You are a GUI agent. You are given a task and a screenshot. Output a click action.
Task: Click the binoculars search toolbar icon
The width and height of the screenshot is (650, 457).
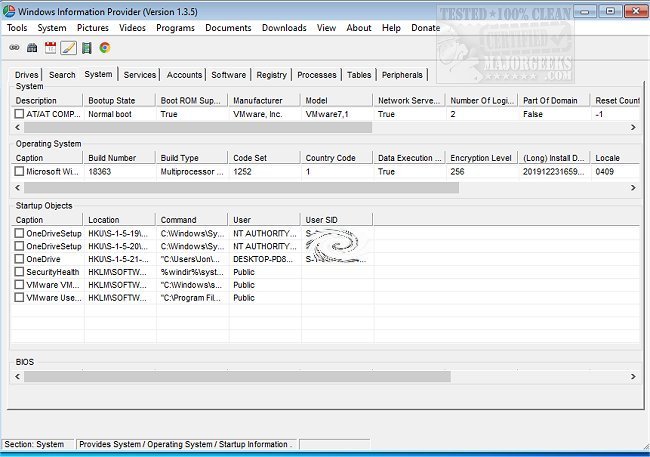tap(32, 48)
